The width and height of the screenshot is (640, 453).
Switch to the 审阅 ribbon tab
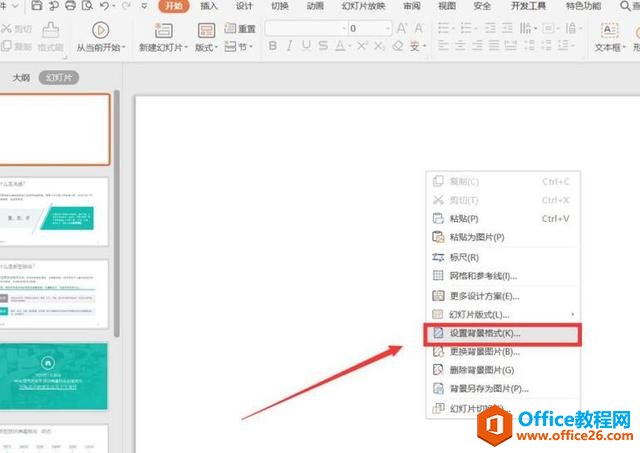coord(411,6)
